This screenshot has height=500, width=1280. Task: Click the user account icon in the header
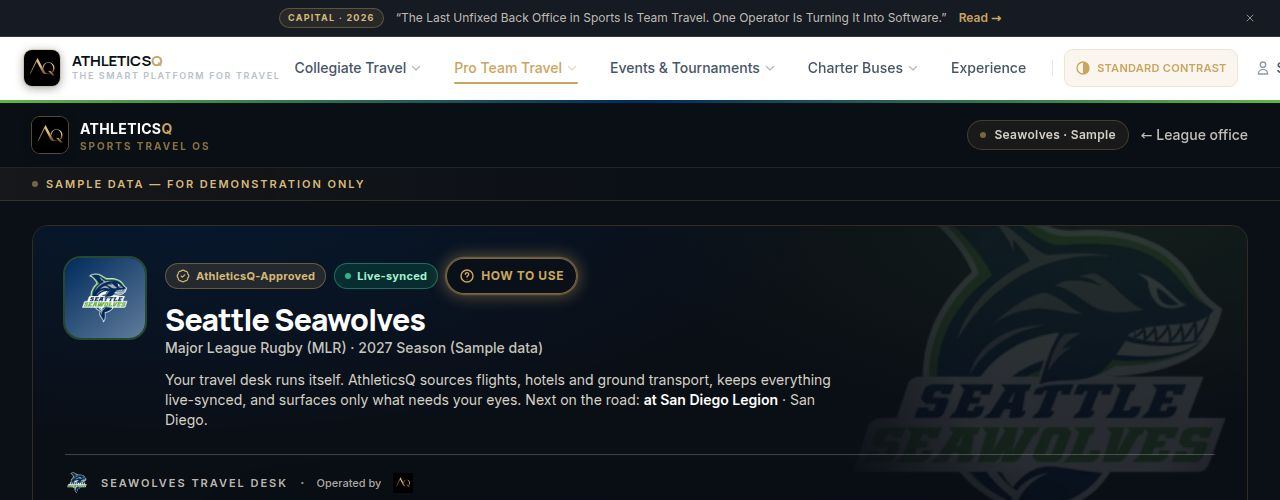(x=1263, y=68)
